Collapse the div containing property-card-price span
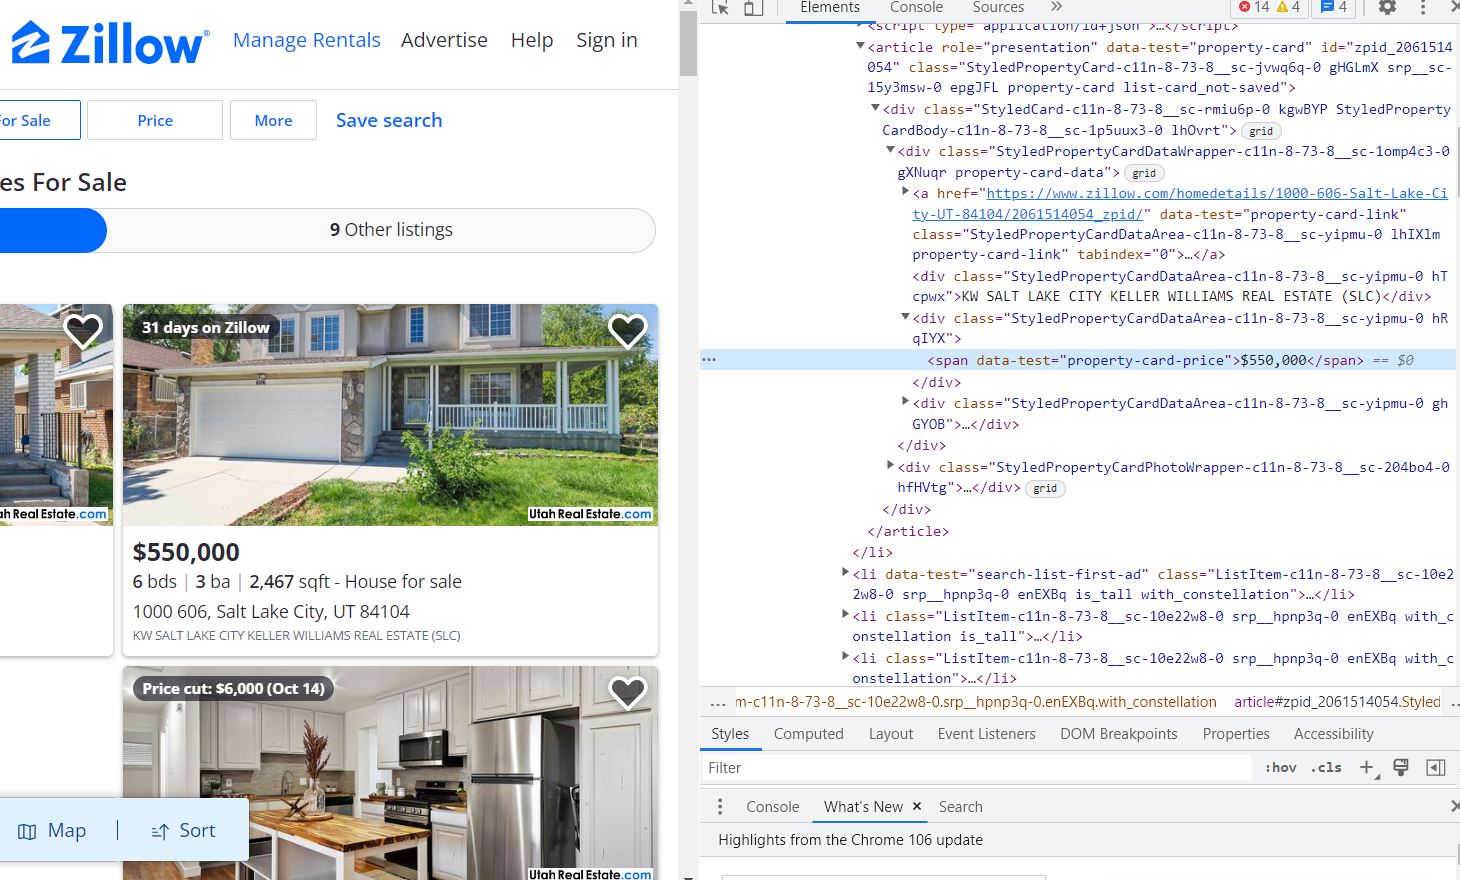This screenshot has width=1460, height=880. [905, 317]
